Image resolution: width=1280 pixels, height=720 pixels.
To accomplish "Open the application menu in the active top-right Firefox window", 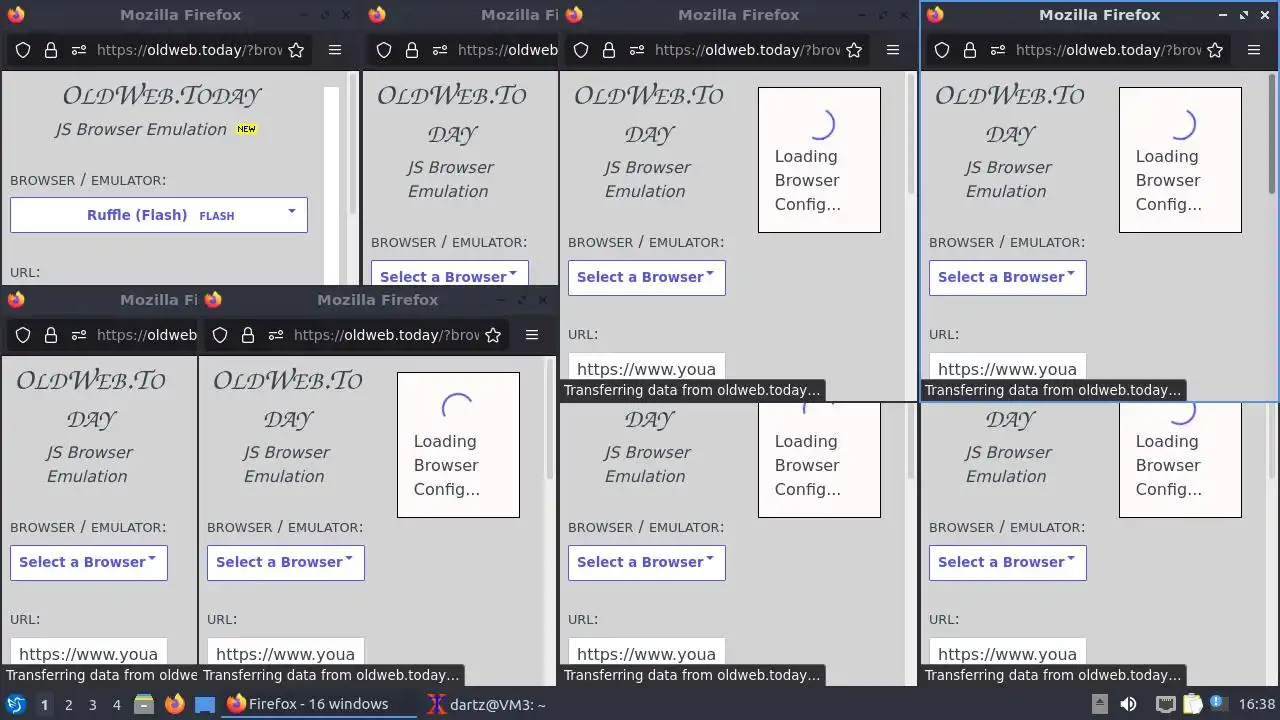I will point(1254,50).
